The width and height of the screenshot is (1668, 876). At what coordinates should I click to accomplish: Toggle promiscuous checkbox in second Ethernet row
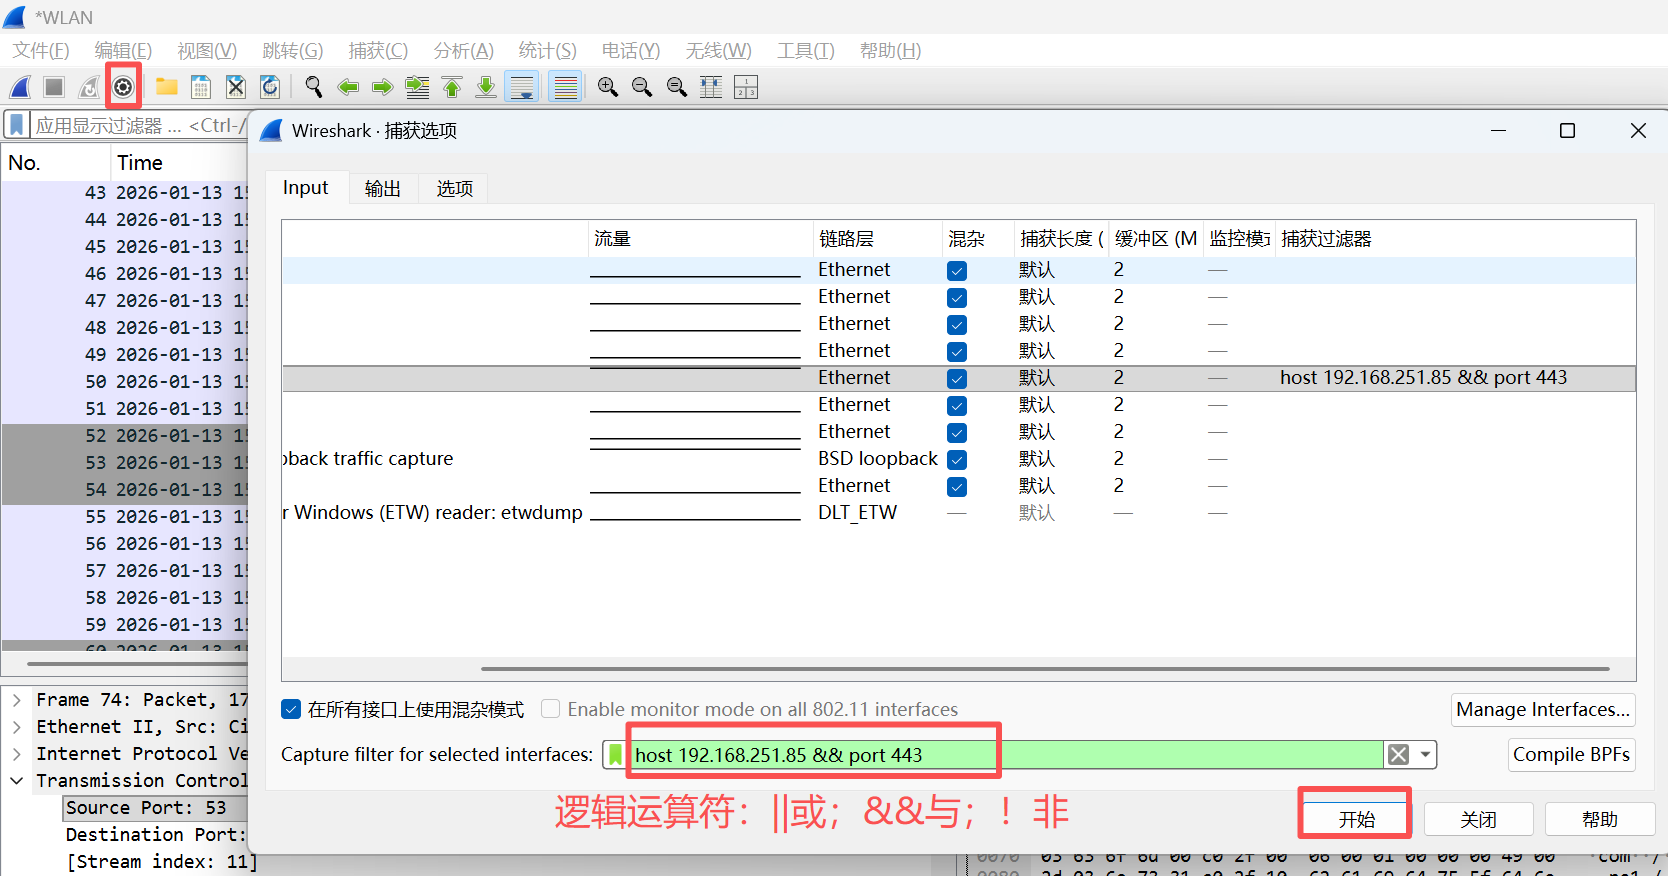click(957, 297)
